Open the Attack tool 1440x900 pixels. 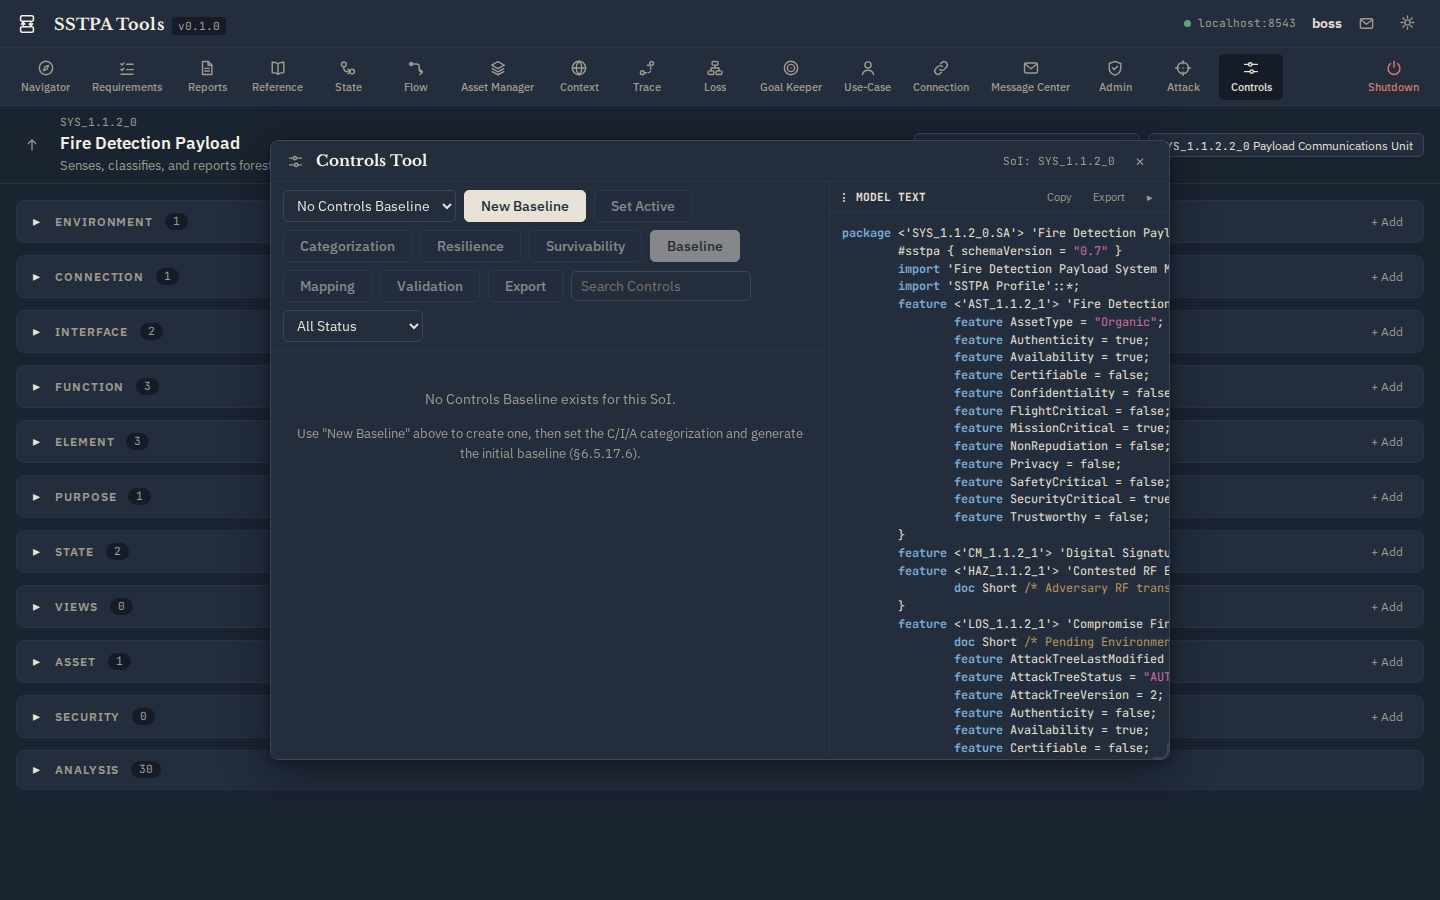1183,76
